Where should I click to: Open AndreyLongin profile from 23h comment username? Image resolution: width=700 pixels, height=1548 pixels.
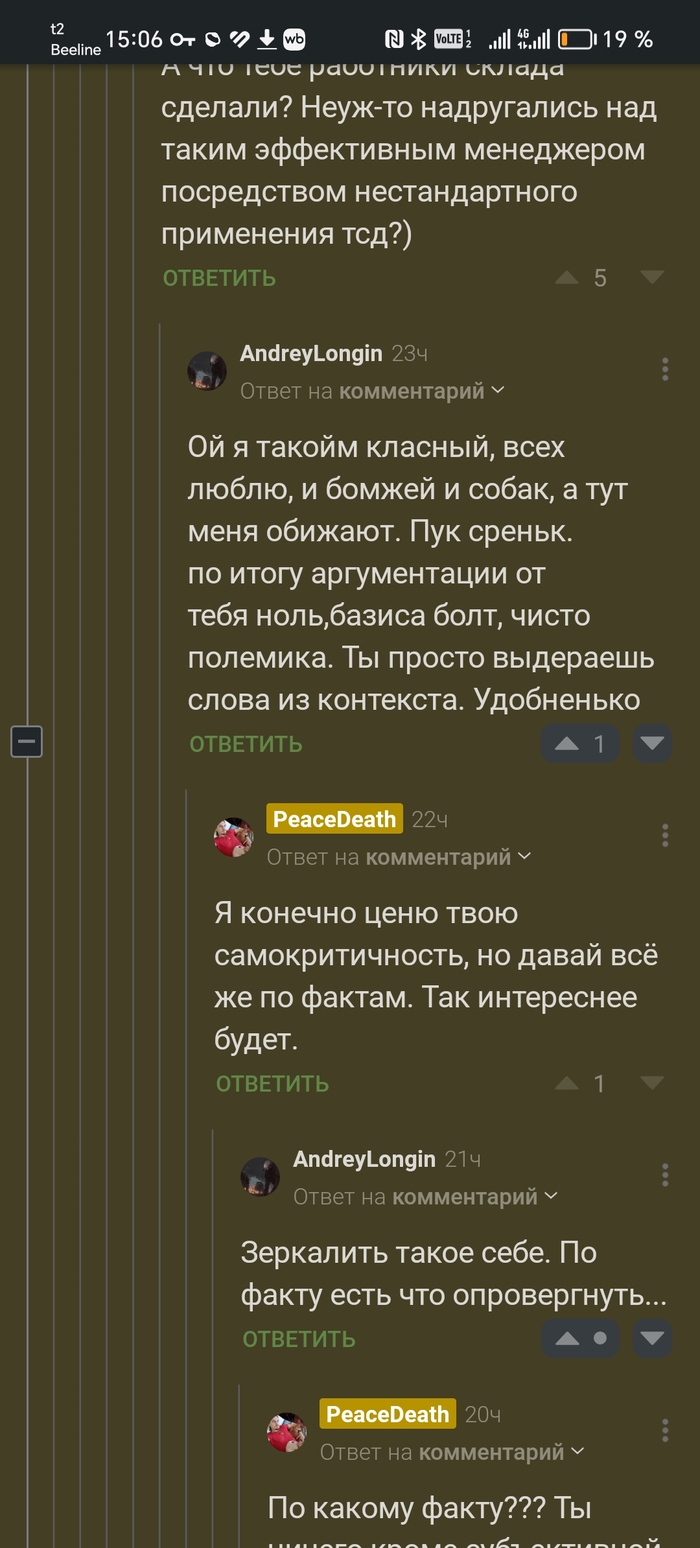311,353
